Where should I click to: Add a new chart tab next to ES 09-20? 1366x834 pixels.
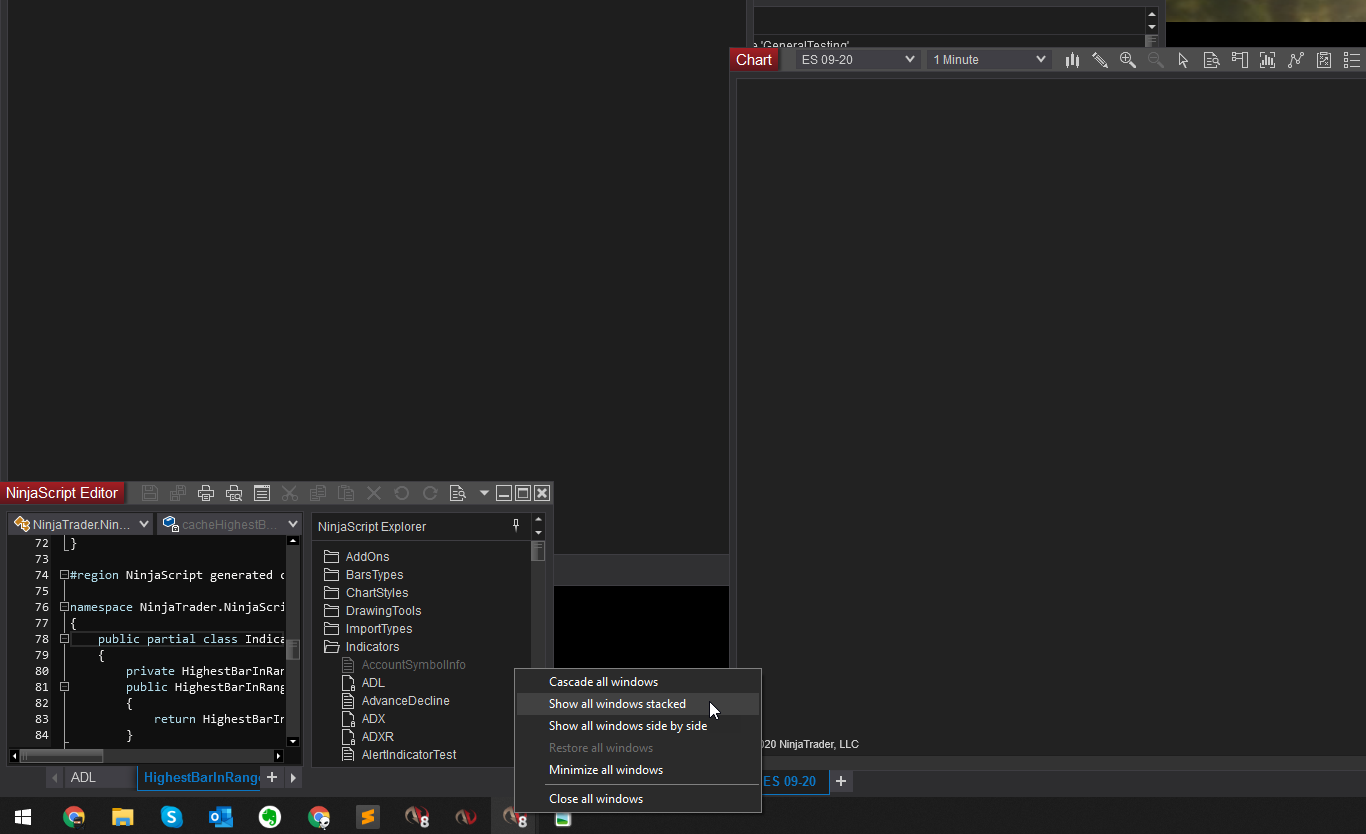(841, 781)
